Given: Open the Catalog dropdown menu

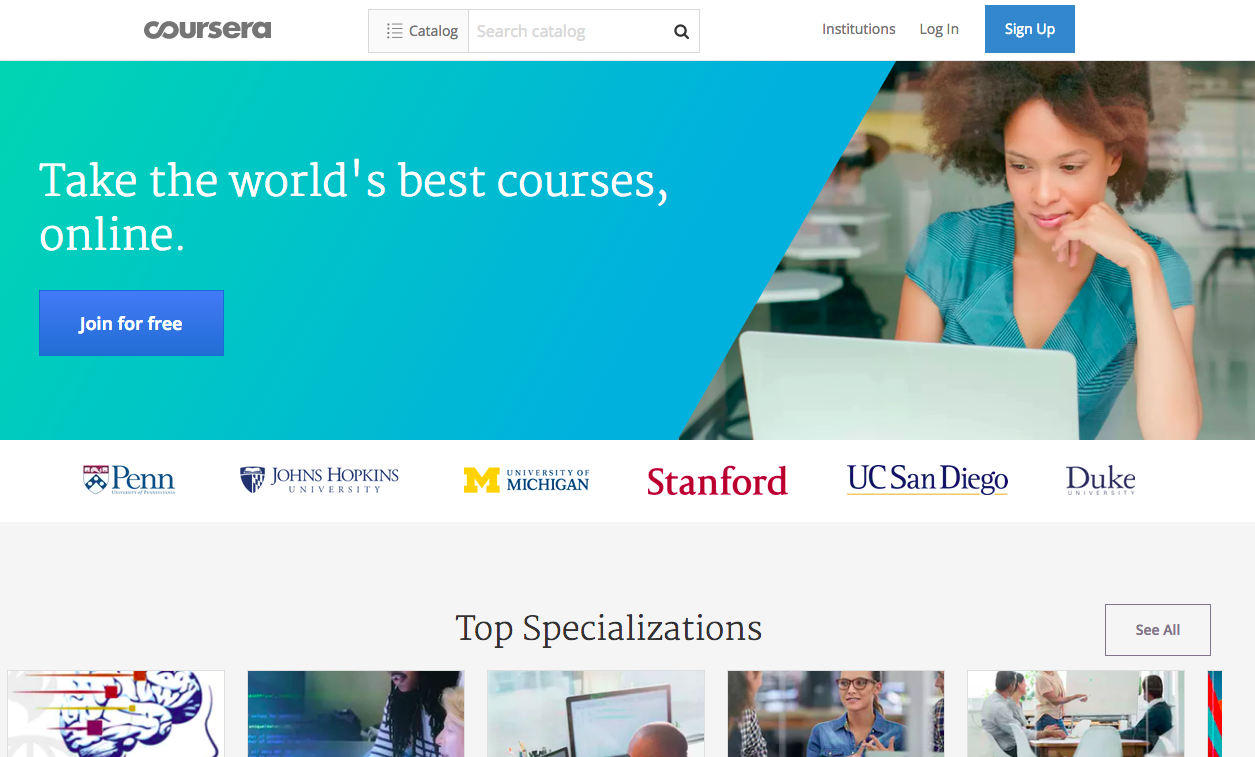Looking at the screenshot, I should [421, 31].
